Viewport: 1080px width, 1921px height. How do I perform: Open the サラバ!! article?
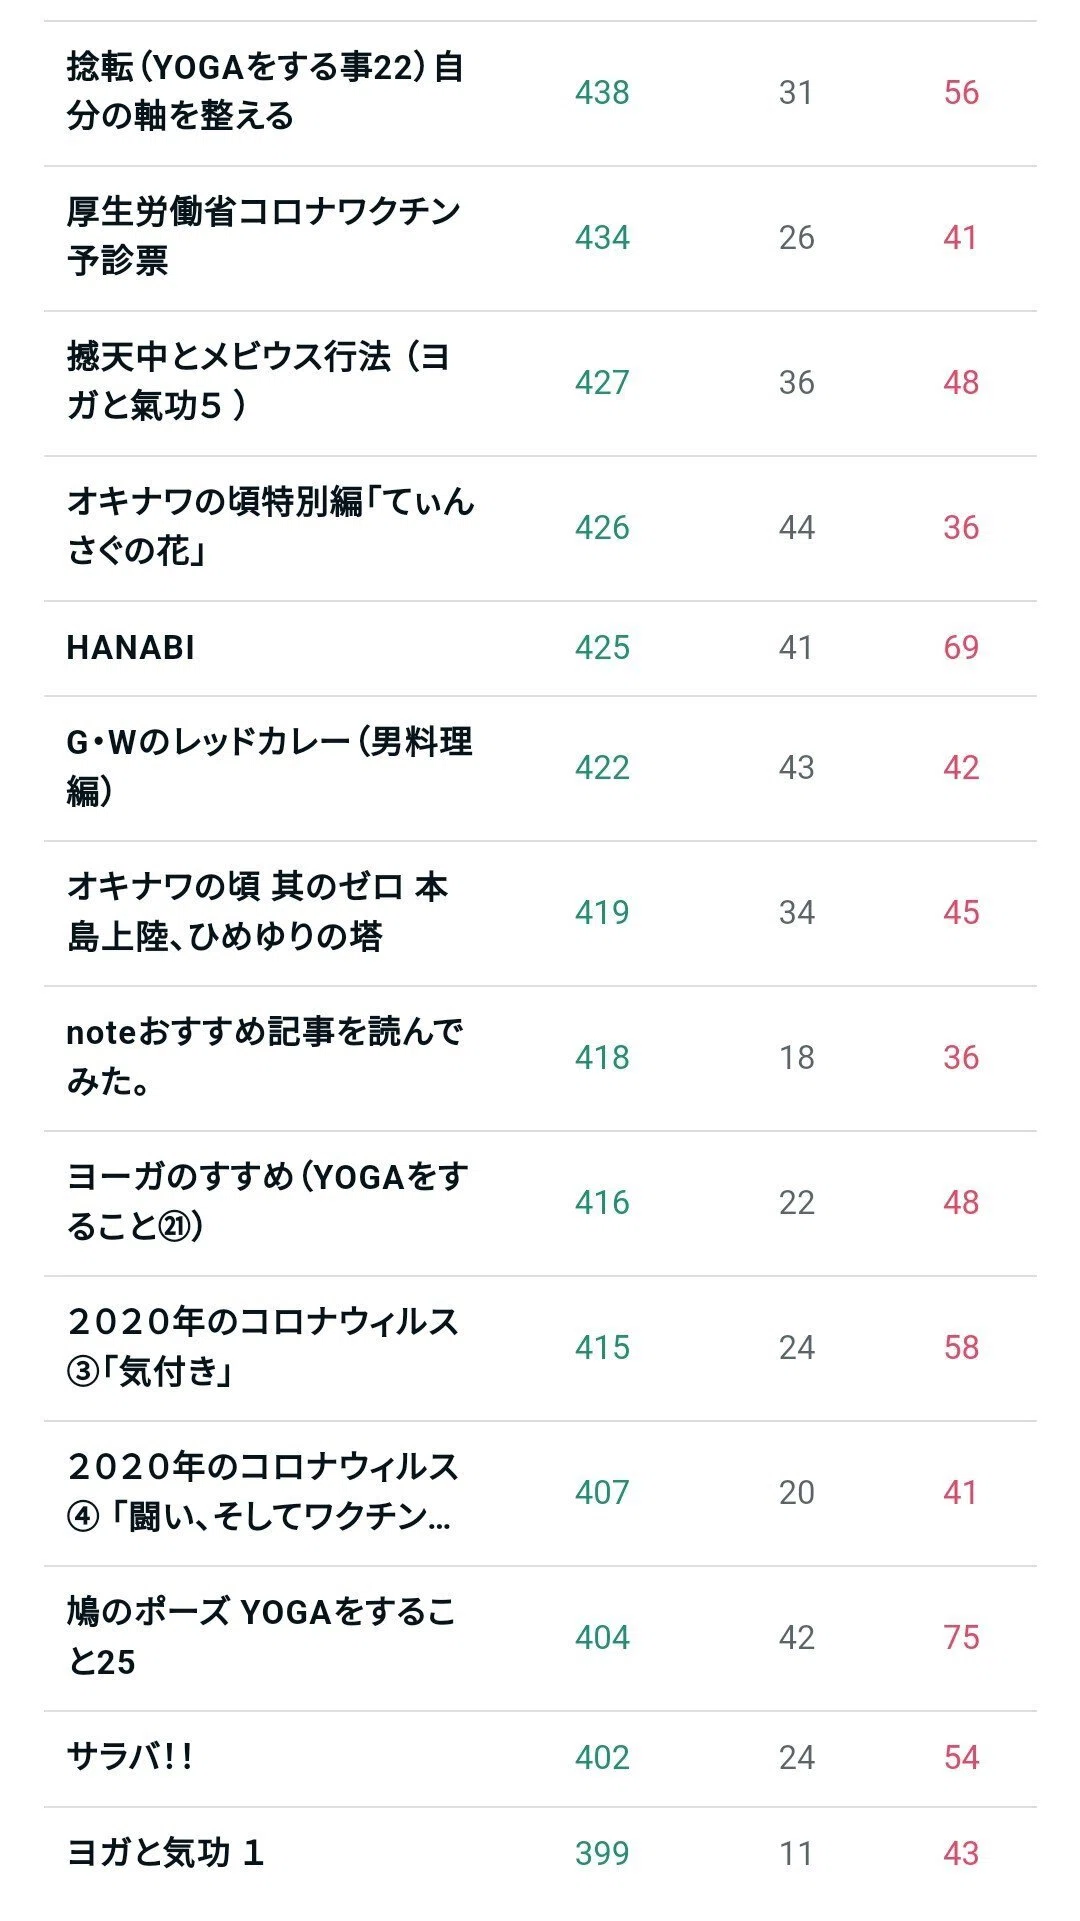click(x=130, y=1757)
